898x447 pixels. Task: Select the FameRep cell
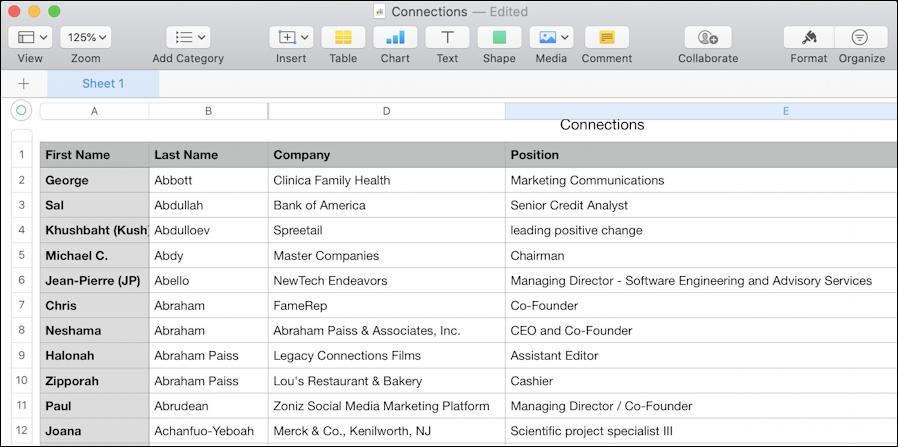(x=387, y=306)
